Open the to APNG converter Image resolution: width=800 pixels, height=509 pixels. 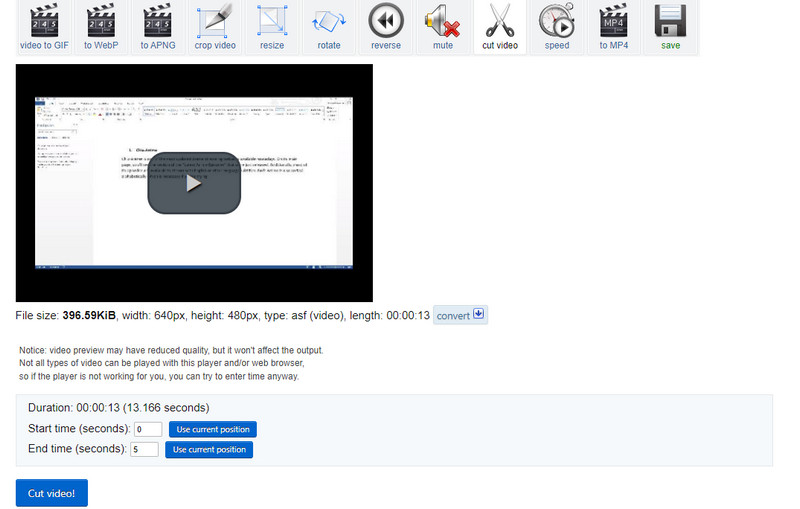click(x=156, y=27)
